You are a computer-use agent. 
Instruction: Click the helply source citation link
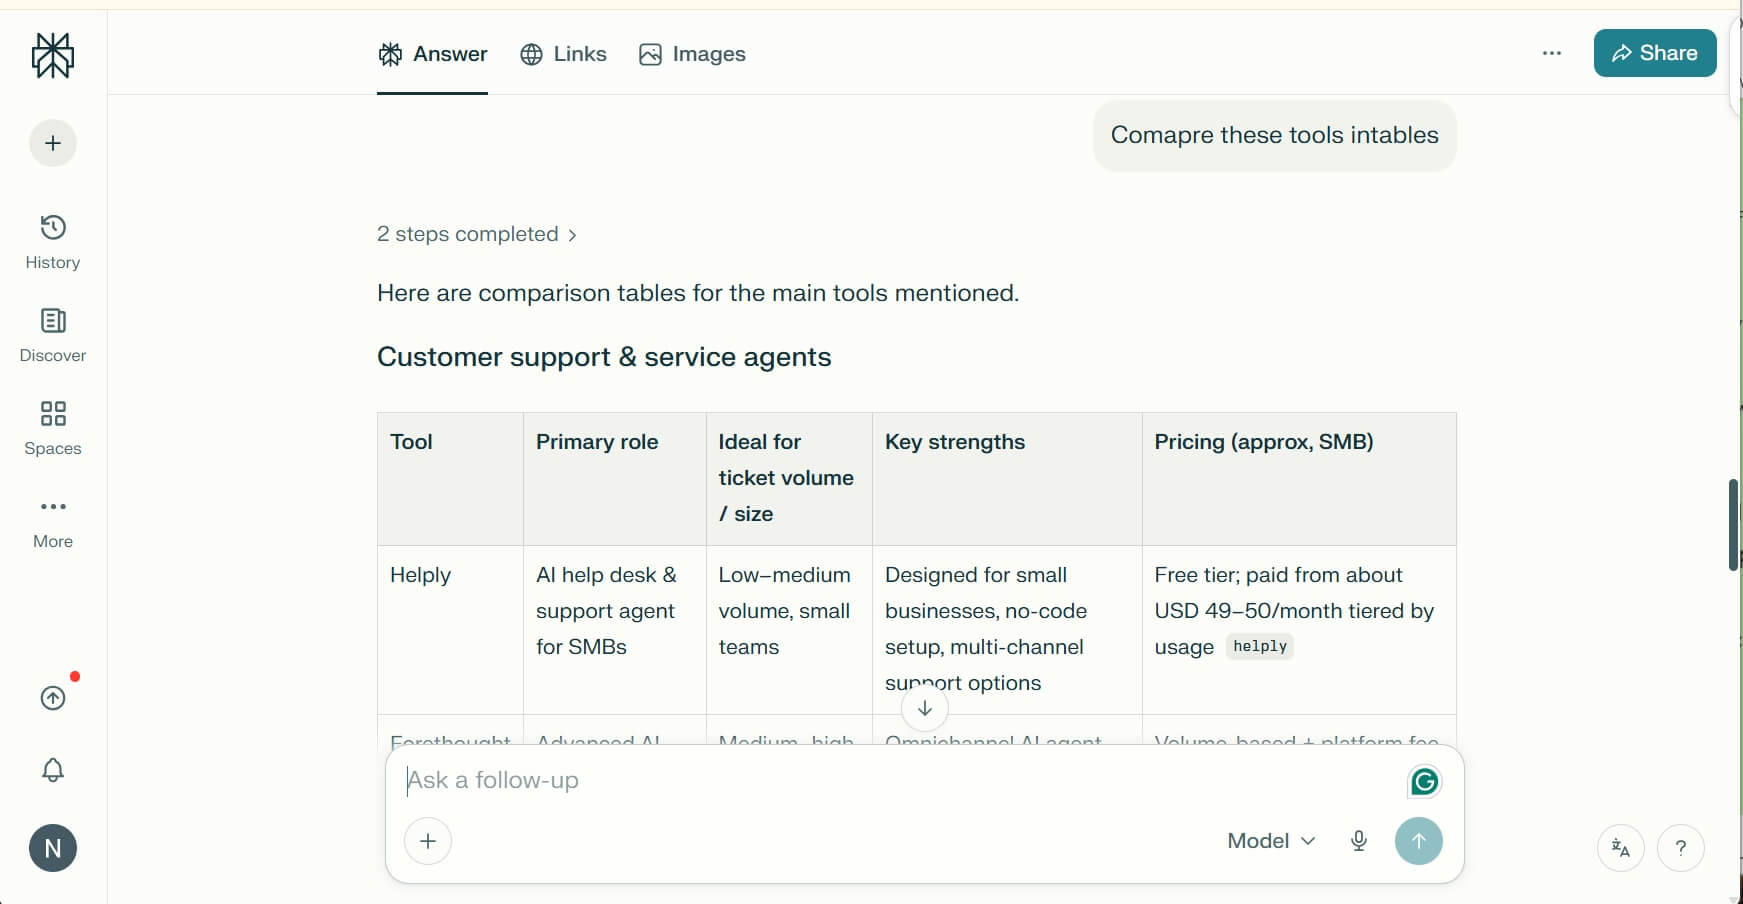tap(1259, 647)
